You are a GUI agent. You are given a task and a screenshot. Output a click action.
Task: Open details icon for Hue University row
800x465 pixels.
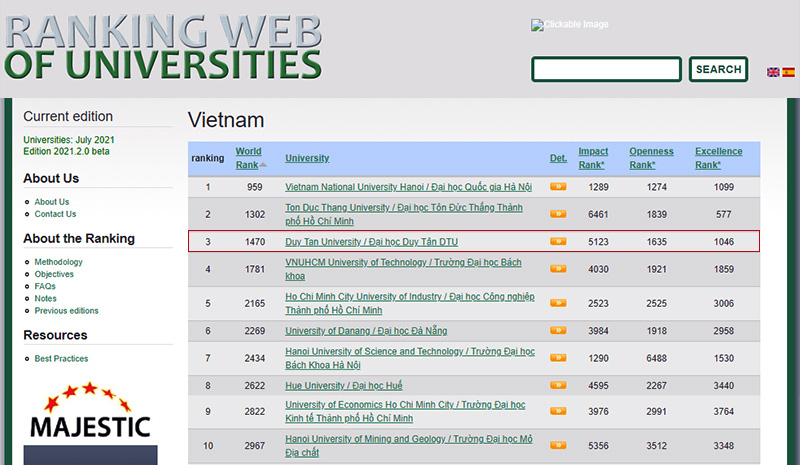558,386
